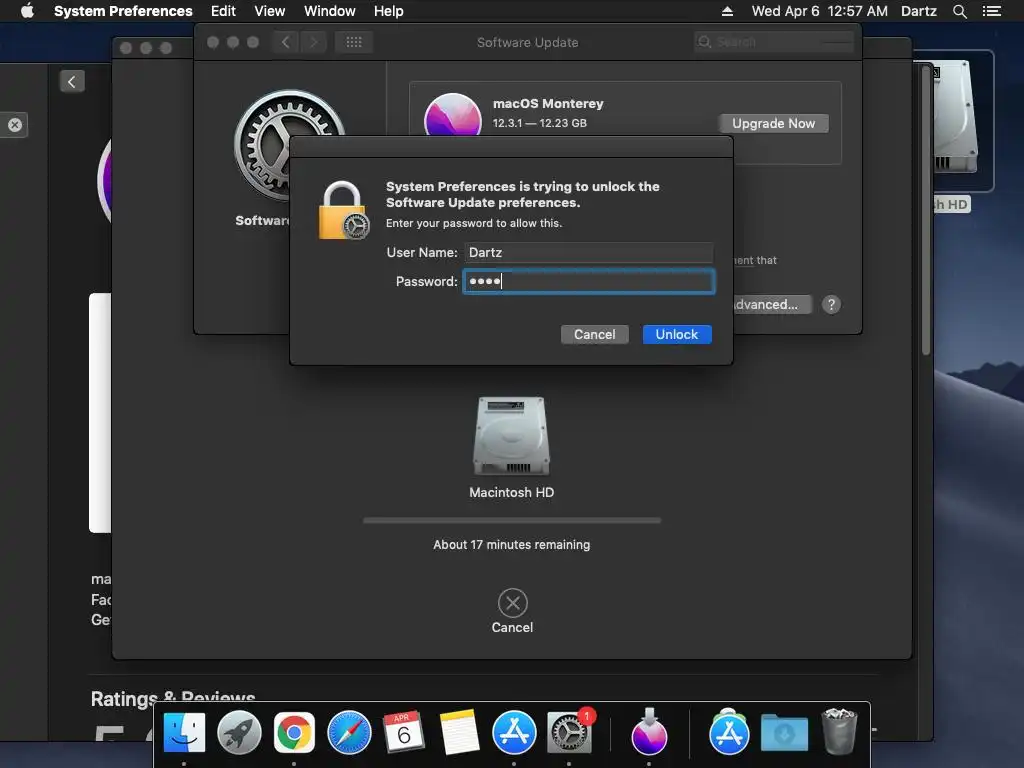Click the Dartz user name in menu bar
1024x768 pixels.
click(918, 11)
